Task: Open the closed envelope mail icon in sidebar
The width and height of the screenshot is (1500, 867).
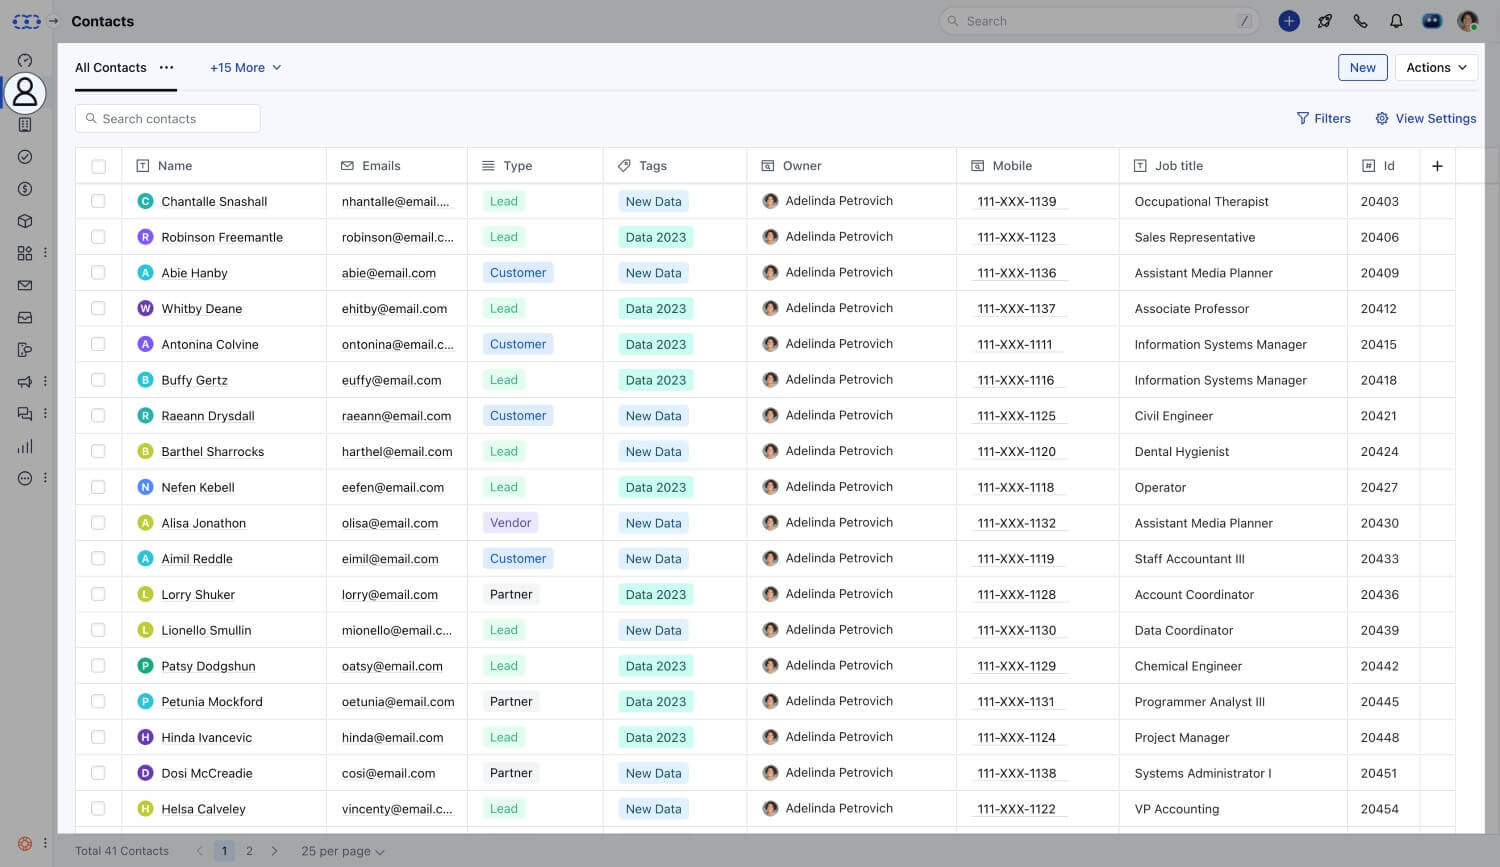Action: click(25, 285)
